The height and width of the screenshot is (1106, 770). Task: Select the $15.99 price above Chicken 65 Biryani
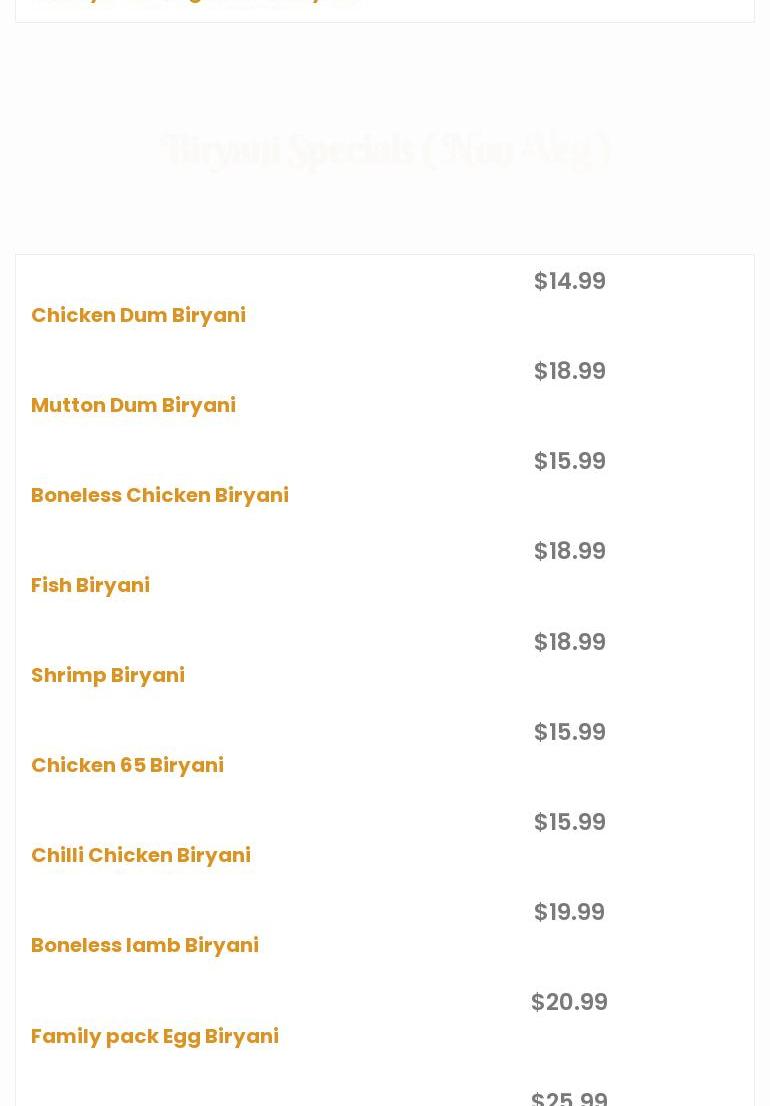[x=569, y=732]
